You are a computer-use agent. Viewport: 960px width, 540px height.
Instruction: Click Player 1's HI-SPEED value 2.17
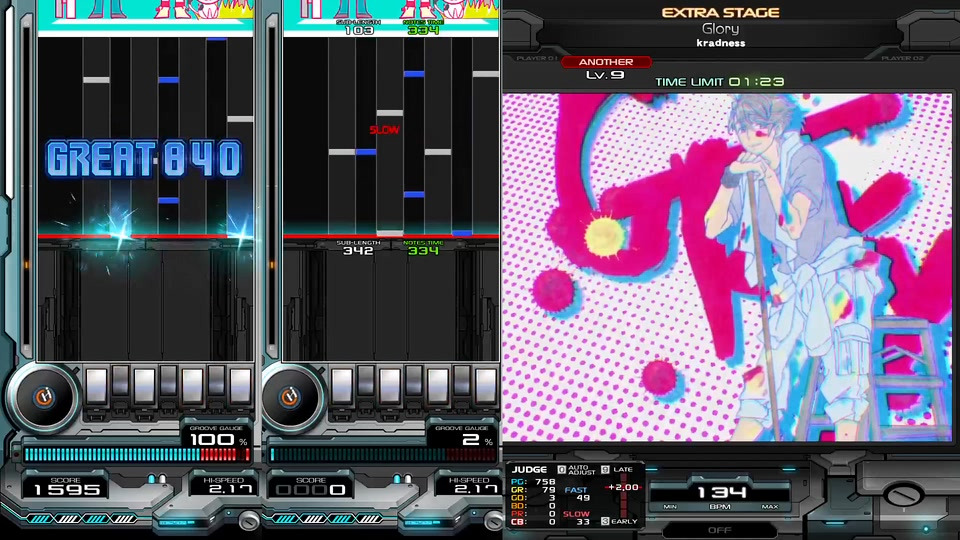[231, 489]
